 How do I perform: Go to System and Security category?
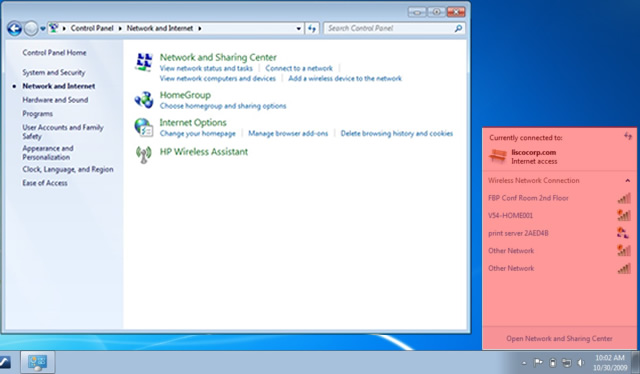[x=53, y=72]
